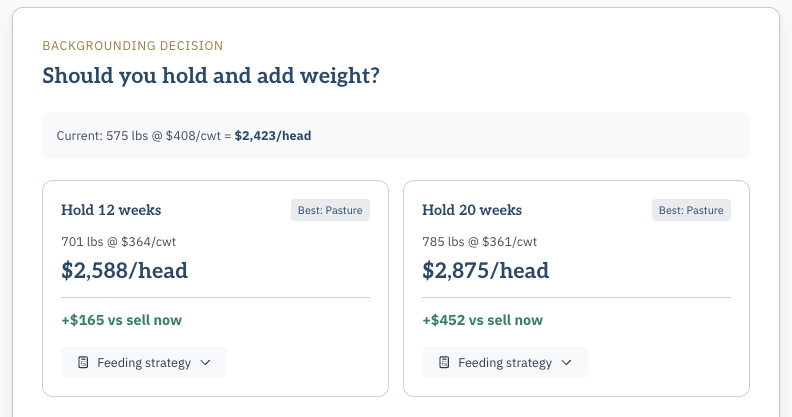792x417 pixels.
Task: Click the +$165 vs sell now text
Action: coord(121,320)
